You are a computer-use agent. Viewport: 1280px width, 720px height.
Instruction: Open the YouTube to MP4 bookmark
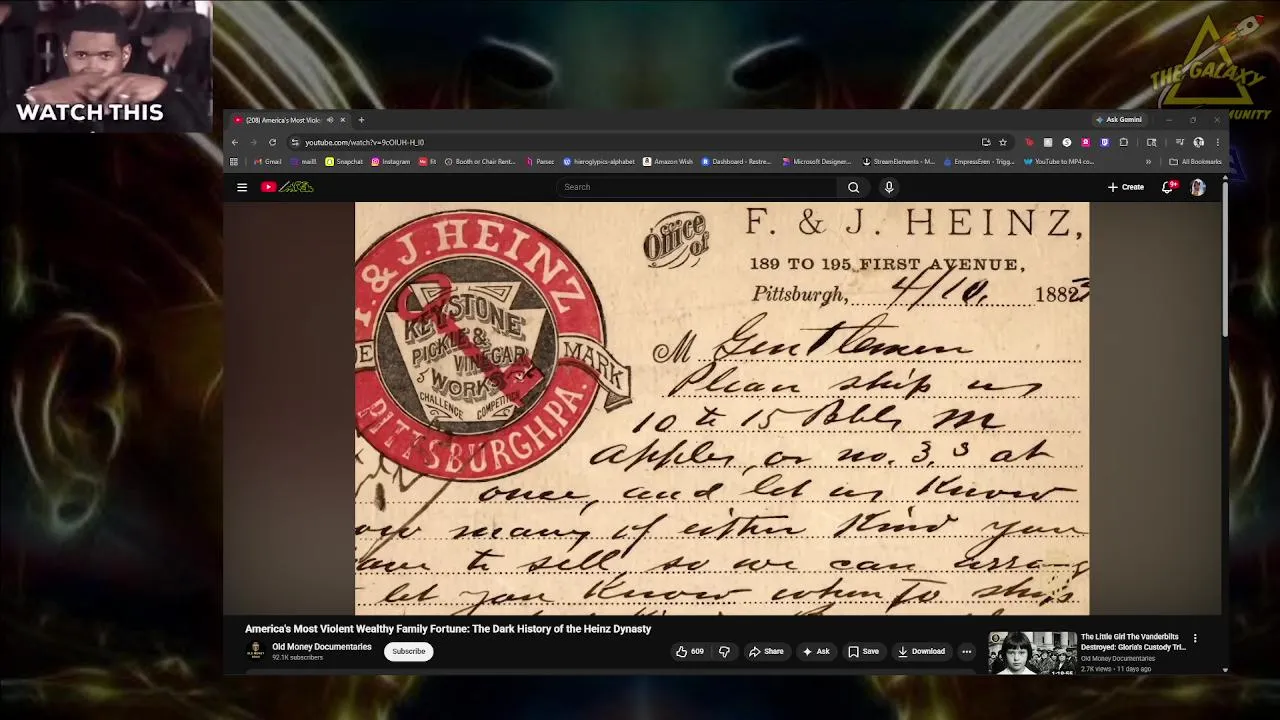1058,161
